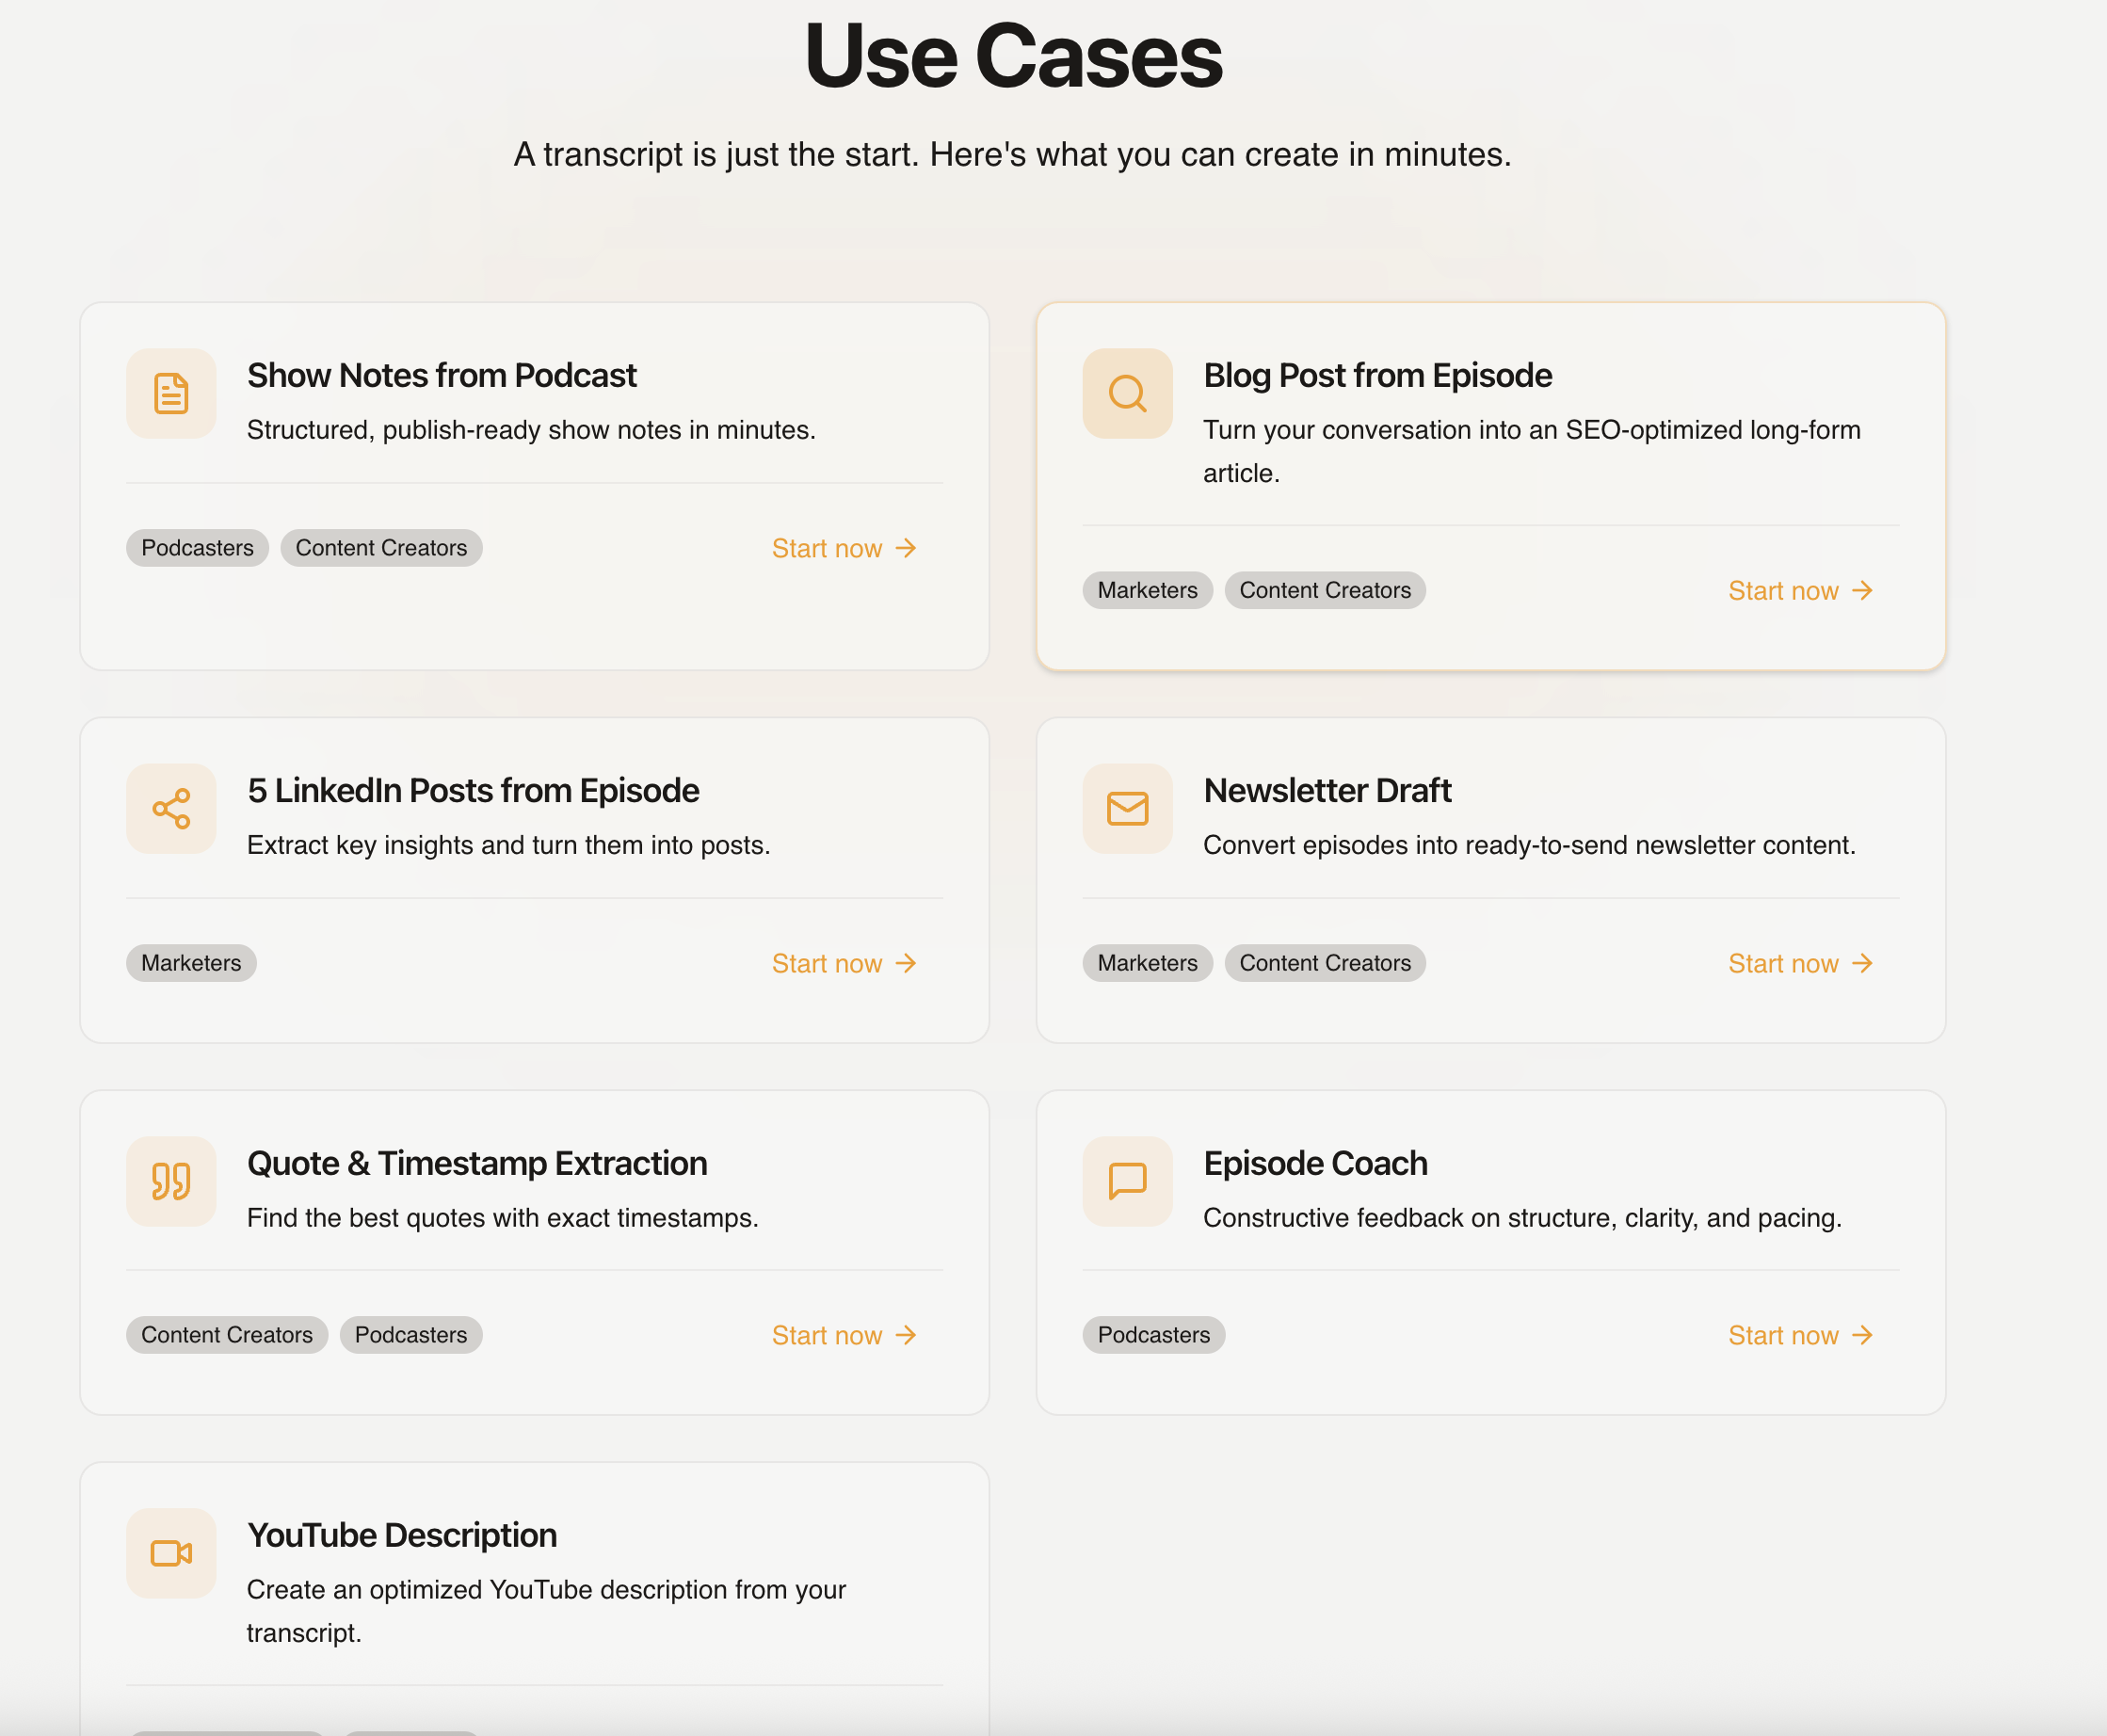The width and height of the screenshot is (2107, 1736).
Task: Click the envelope icon for Newsletter Draft
Action: [x=1127, y=808]
